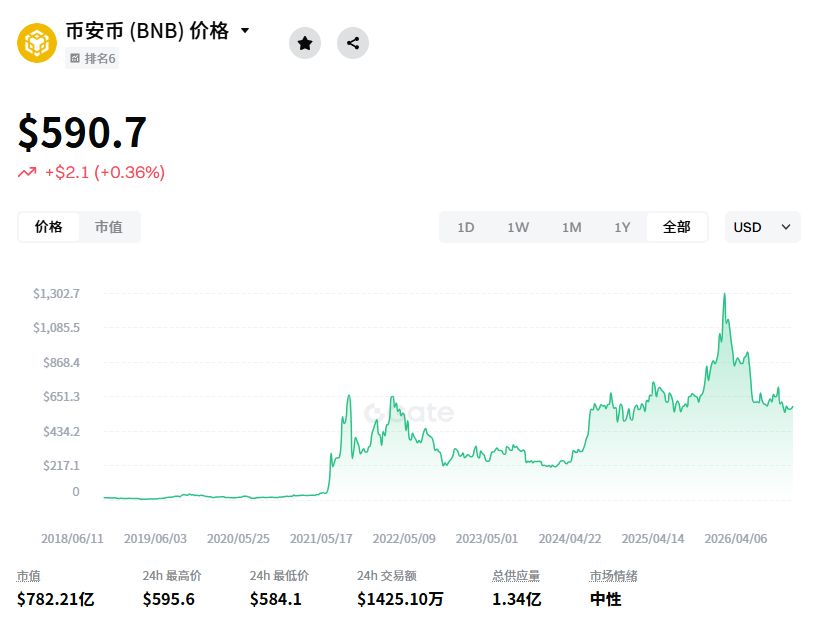This screenshot has width=817, height=621.
Task: Open the share icon button
Action: click(353, 43)
